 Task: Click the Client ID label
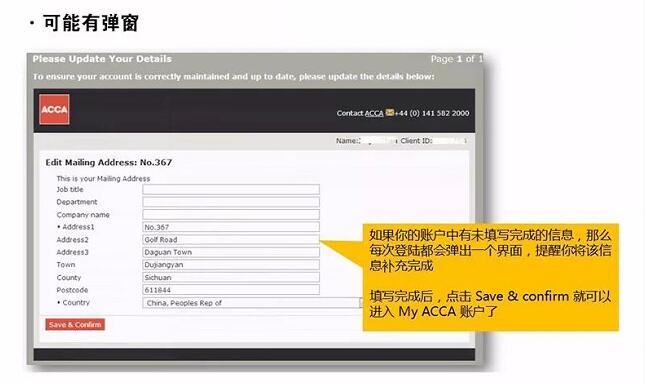click(416, 141)
